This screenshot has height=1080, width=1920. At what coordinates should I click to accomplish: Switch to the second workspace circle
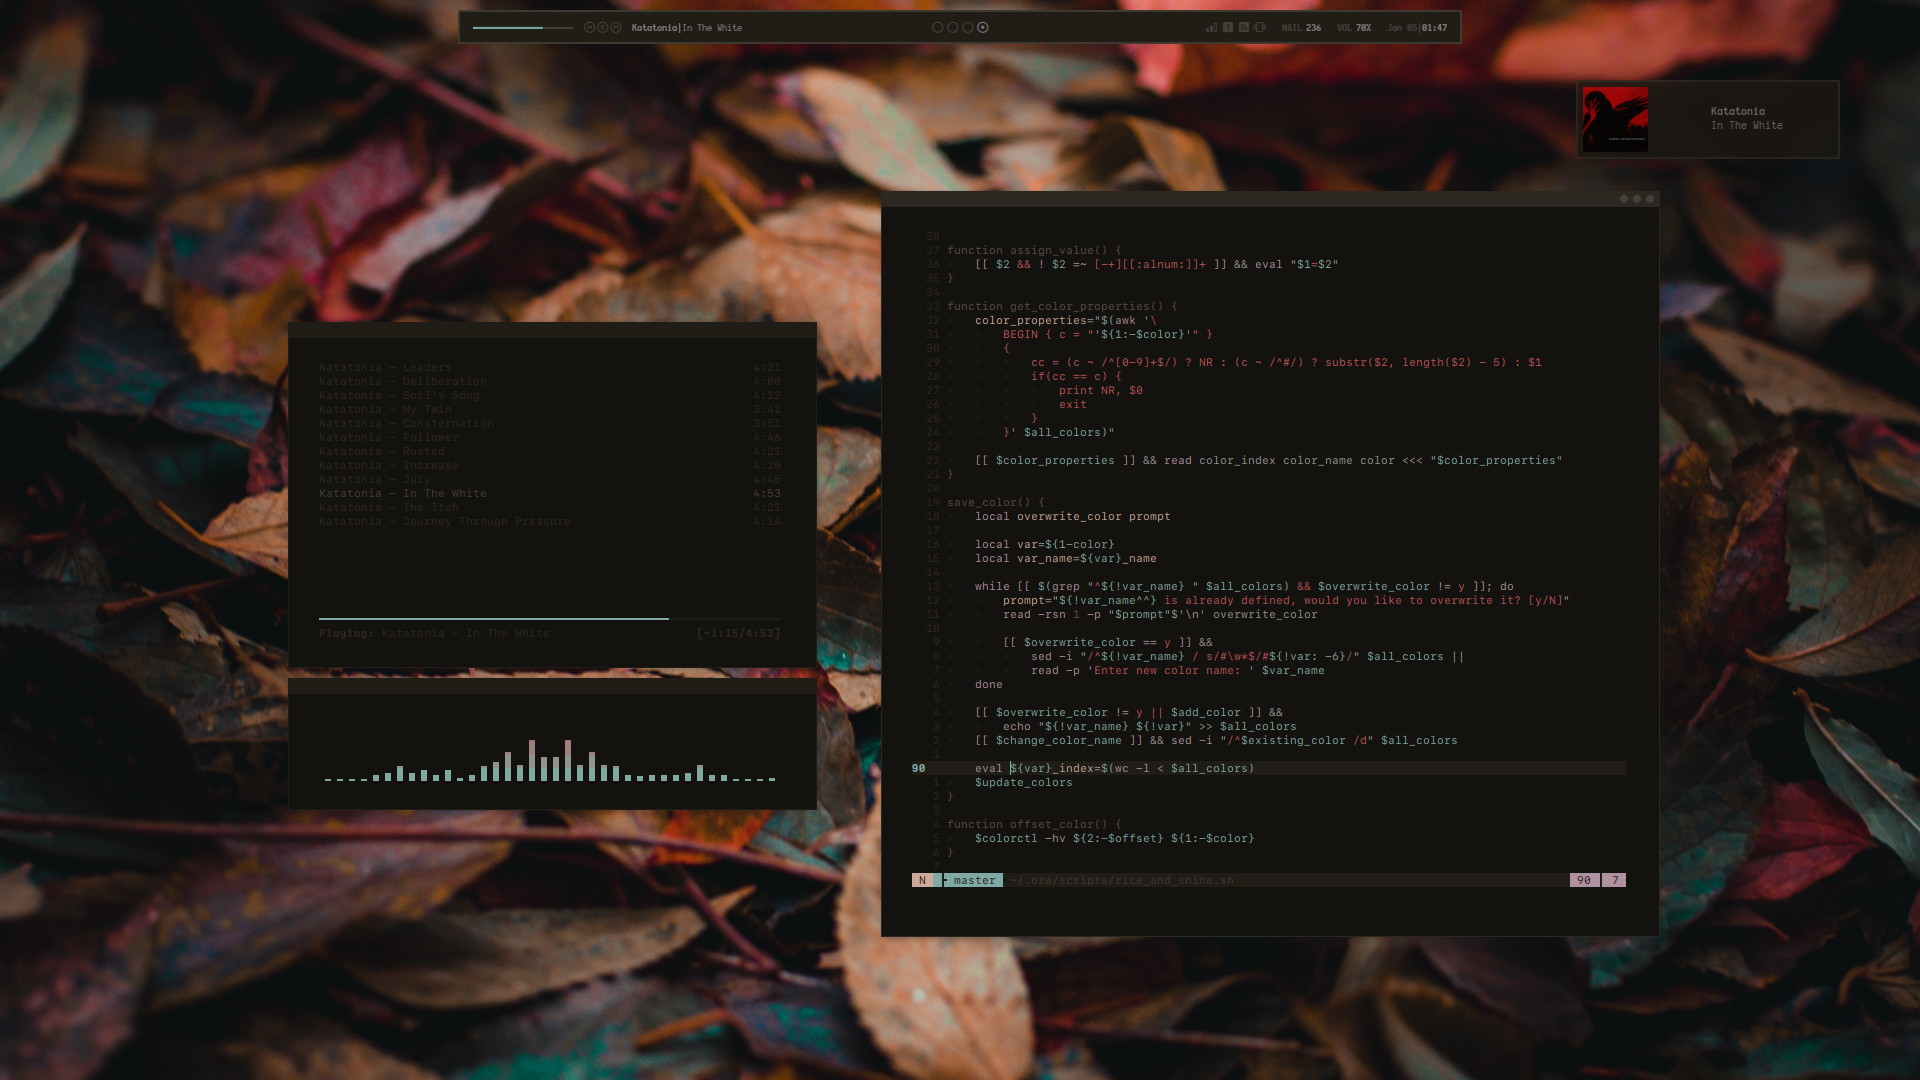coord(952,28)
